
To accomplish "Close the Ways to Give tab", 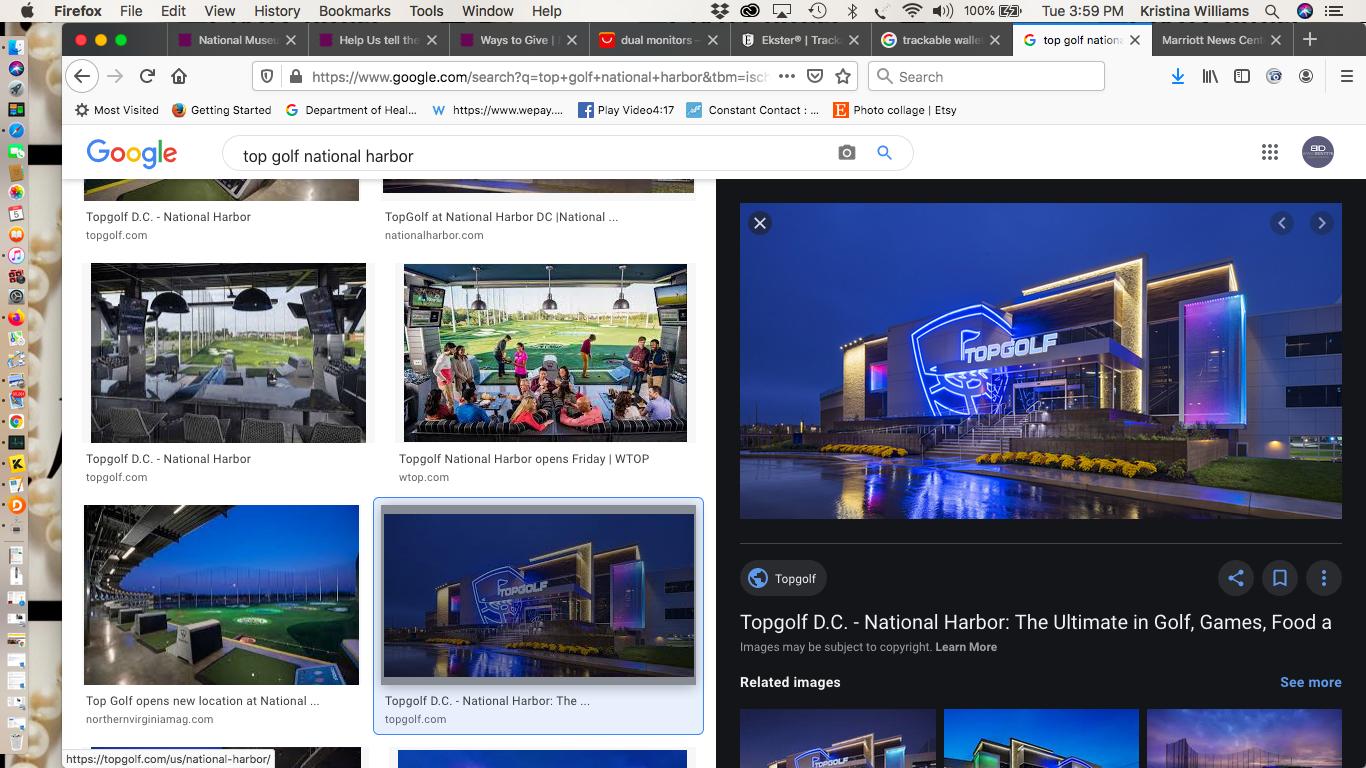I will click(572, 40).
